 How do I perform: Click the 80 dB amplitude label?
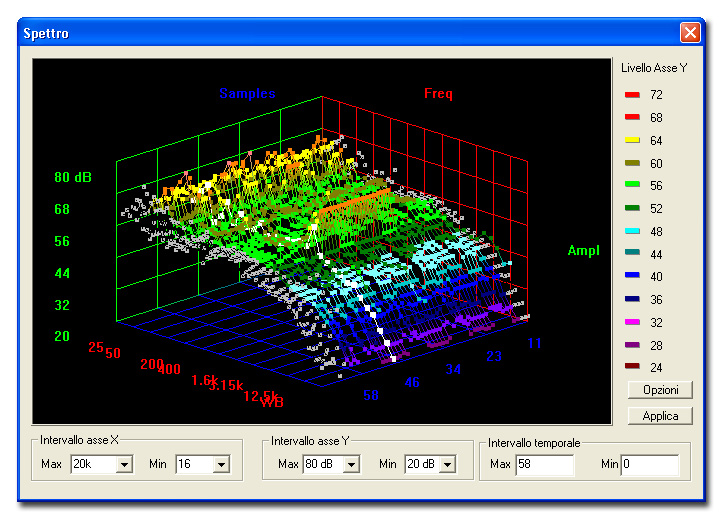[x=73, y=177]
